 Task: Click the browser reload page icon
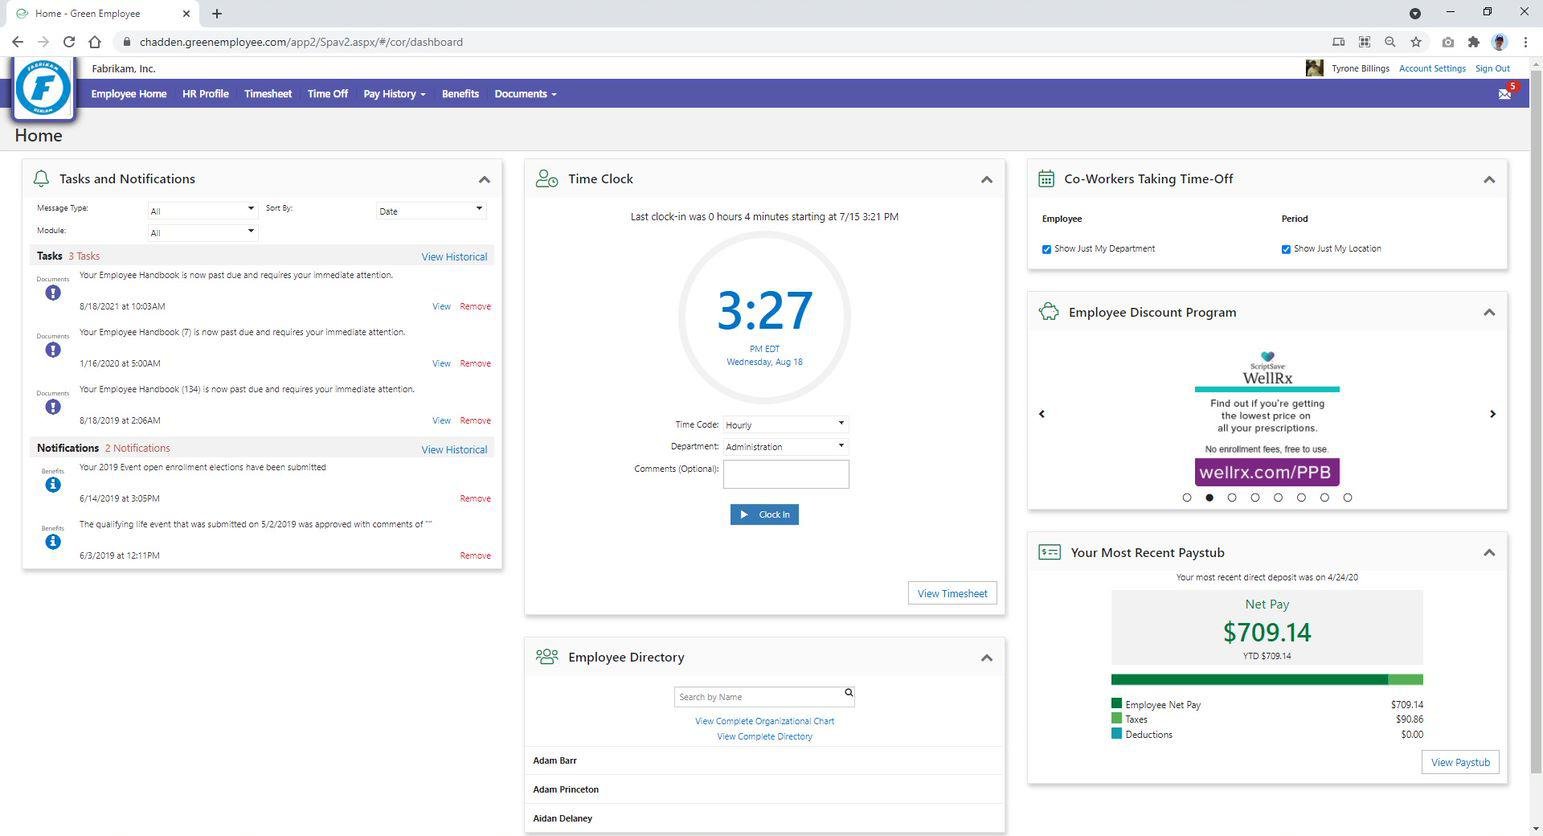pyautogui.click(x=69, y=42)
